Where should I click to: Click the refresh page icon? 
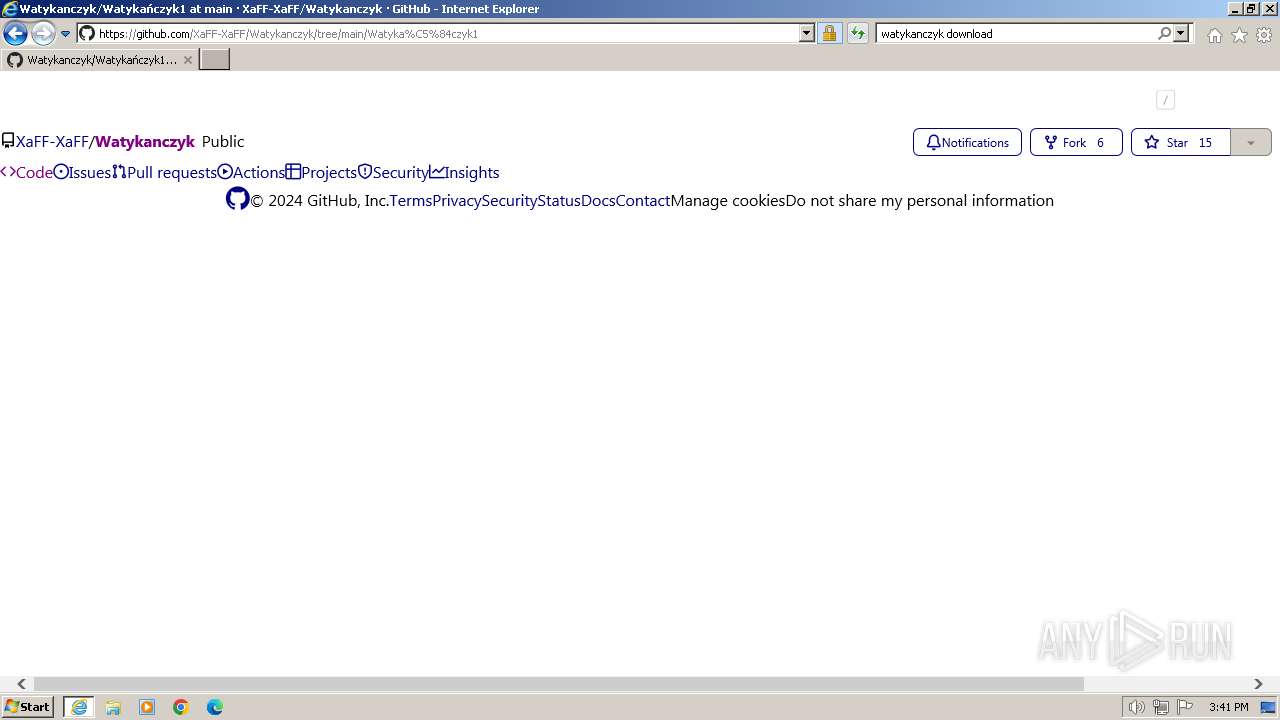(858, 33)
